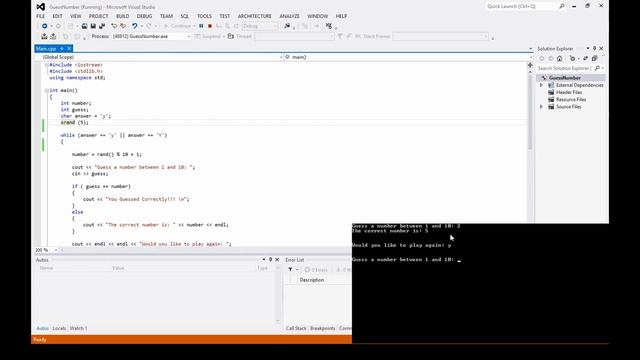The width and height of the screenshot is (640, 360).
Task: Expand the Source Files node
Action: click(542, 107)
